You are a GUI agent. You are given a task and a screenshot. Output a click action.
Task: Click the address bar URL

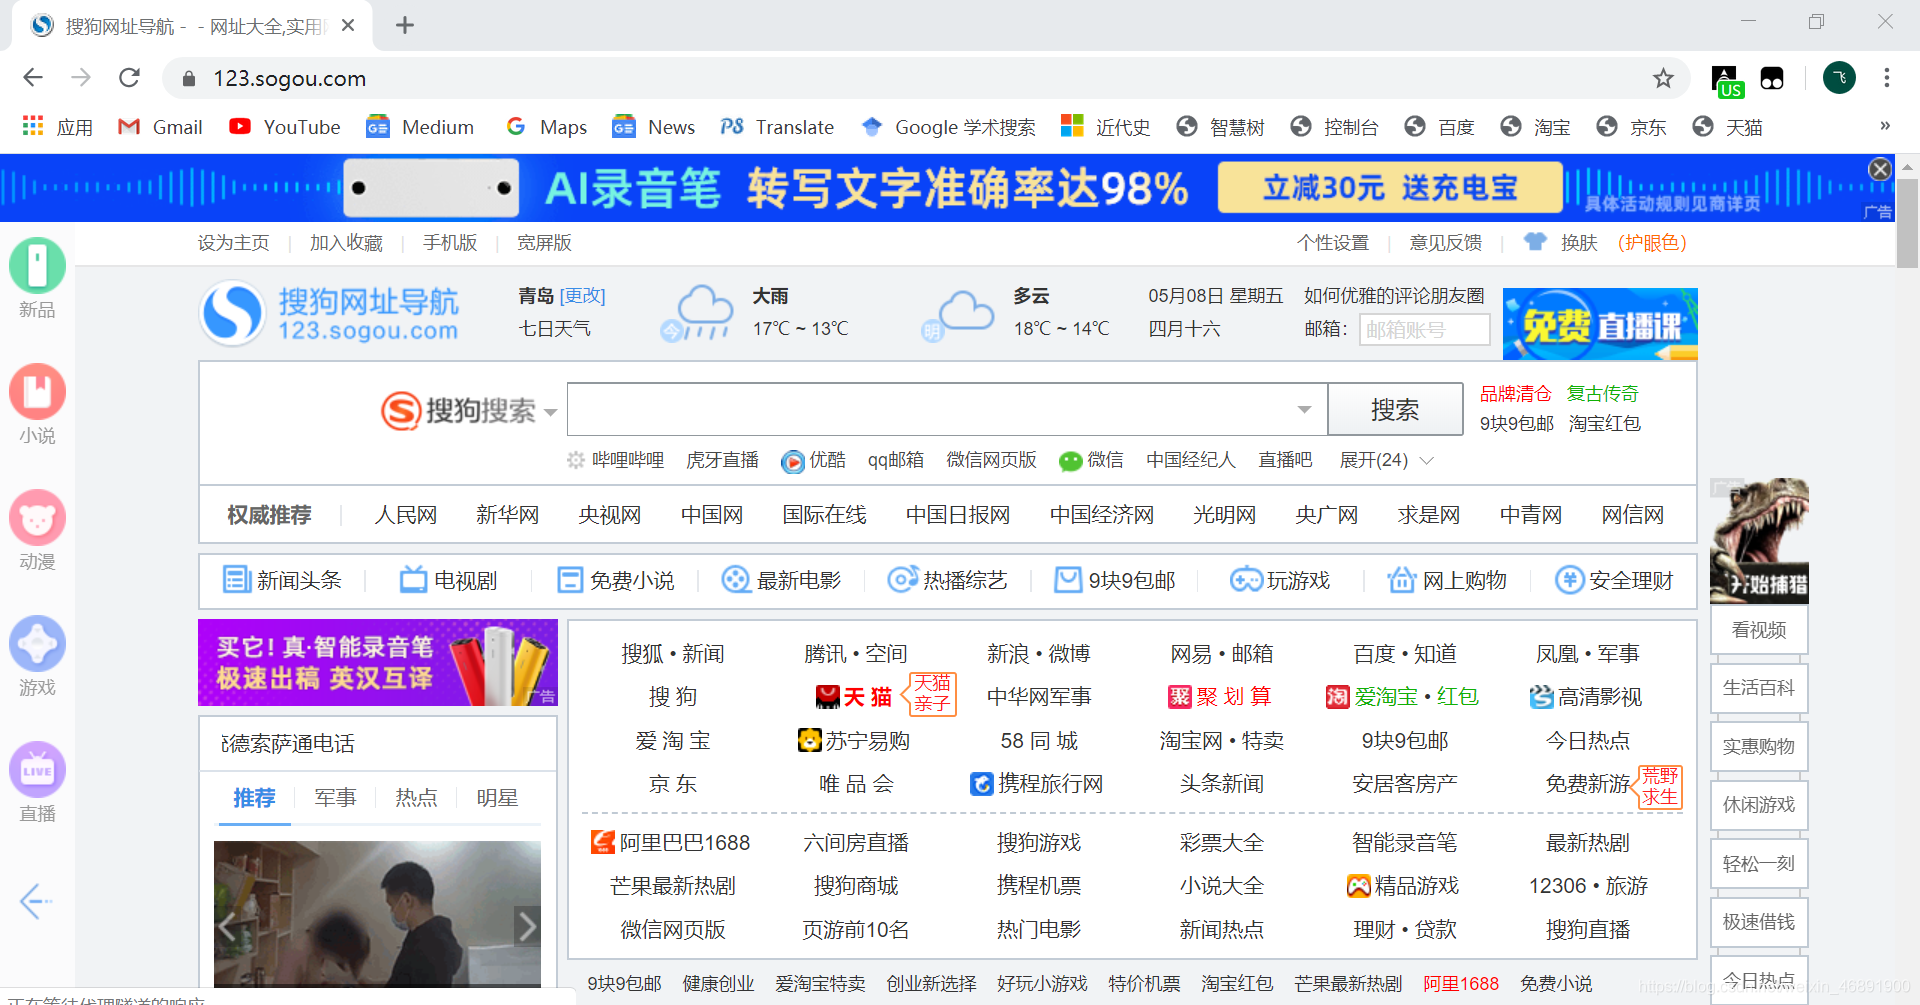point(290,78)
